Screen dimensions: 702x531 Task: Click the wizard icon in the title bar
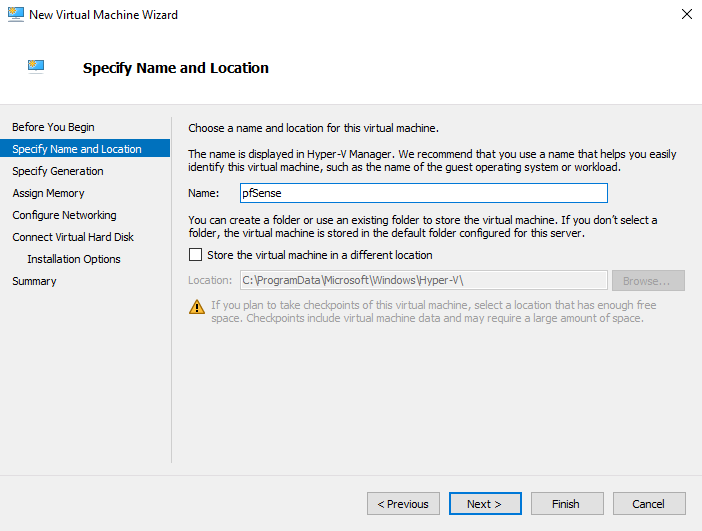(15, 15)
